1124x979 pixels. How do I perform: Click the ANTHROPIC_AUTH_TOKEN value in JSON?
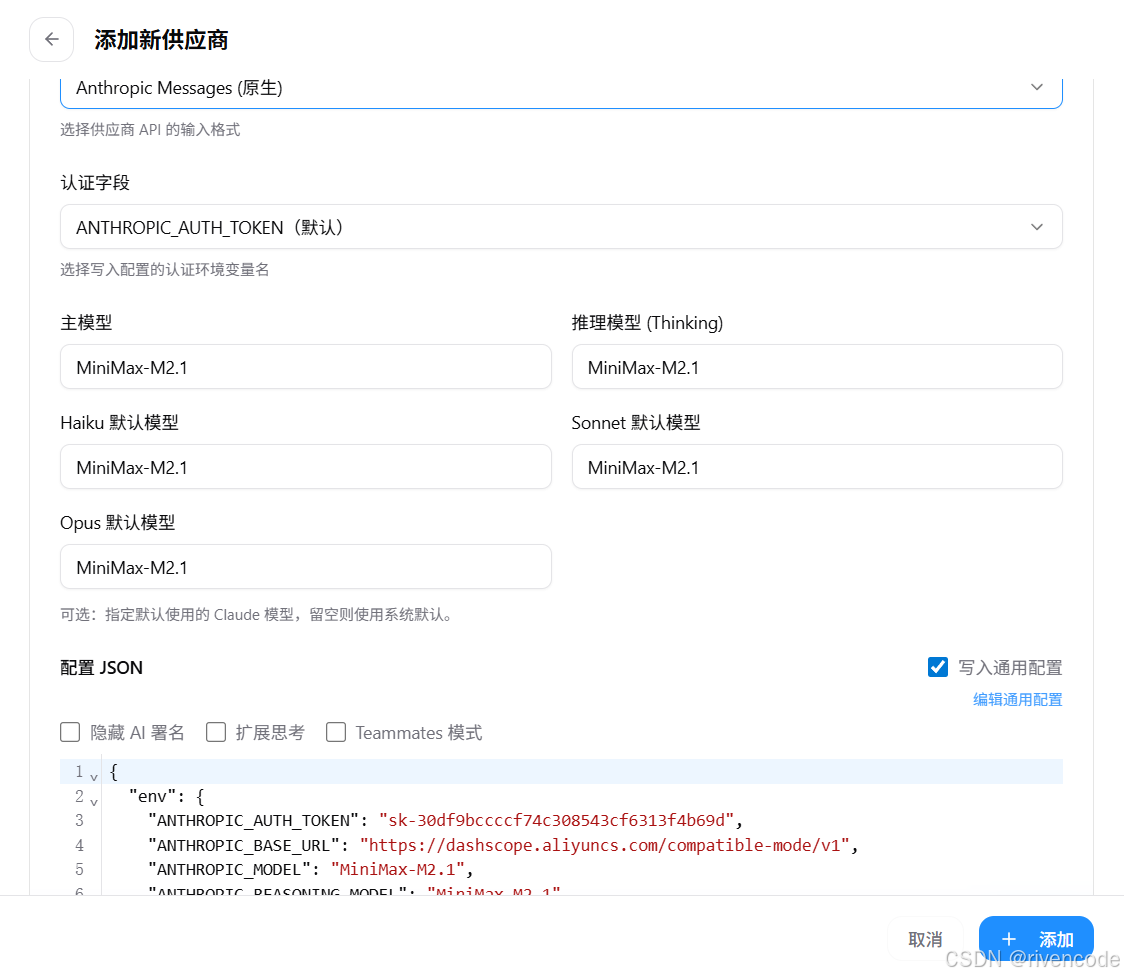click(556, 821)
